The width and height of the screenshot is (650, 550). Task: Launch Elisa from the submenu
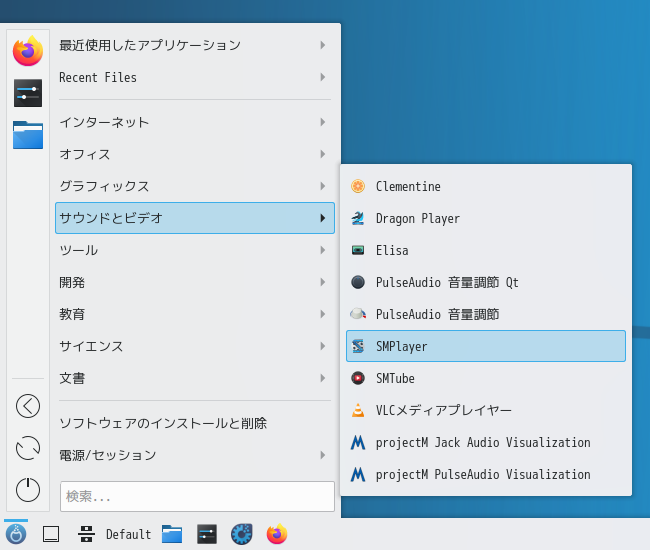click(486, 250)
